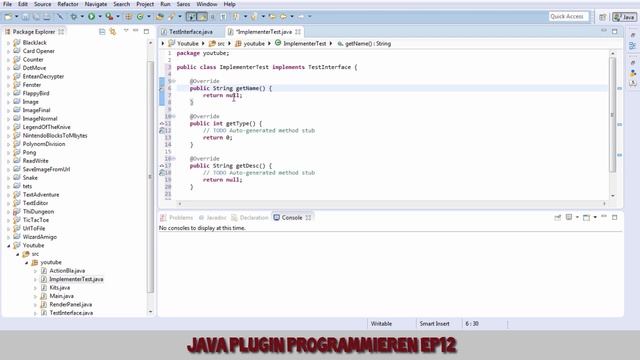This screenshot has height=360, width=640.
Task: Click the task marker at line 12
Action: pyautogui.click(x=162, y=131)
